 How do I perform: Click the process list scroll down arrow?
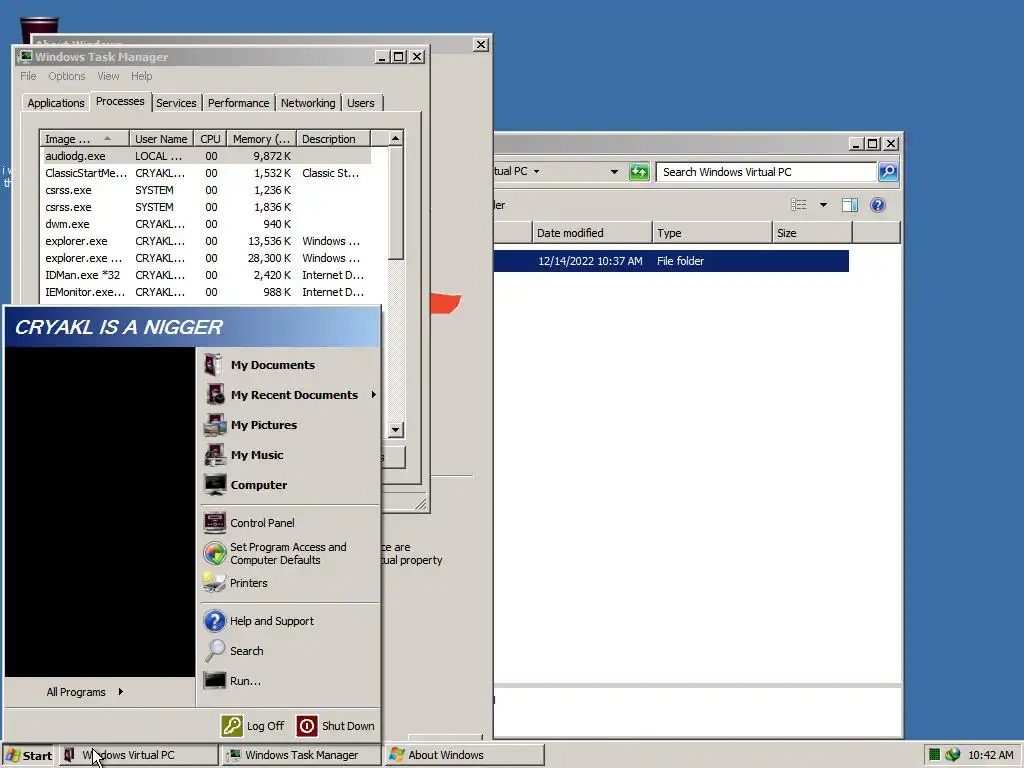click(395, 429)
